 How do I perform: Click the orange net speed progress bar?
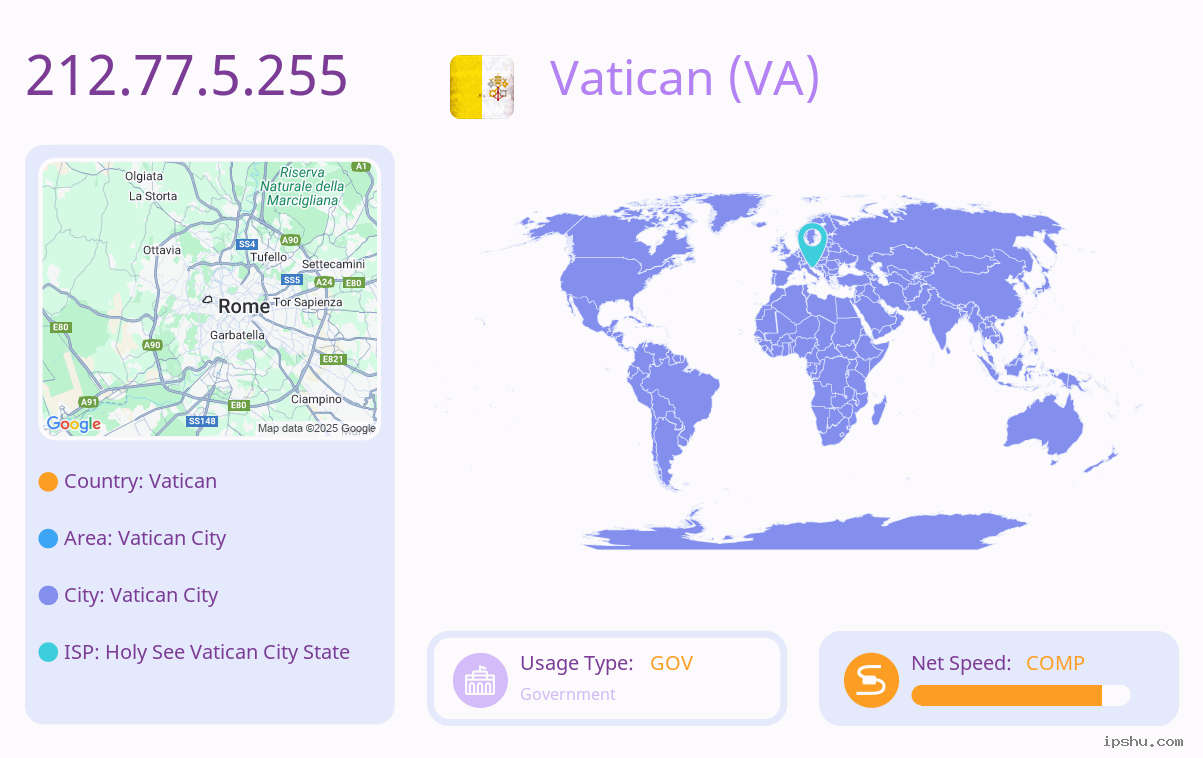click(1021, 695)
